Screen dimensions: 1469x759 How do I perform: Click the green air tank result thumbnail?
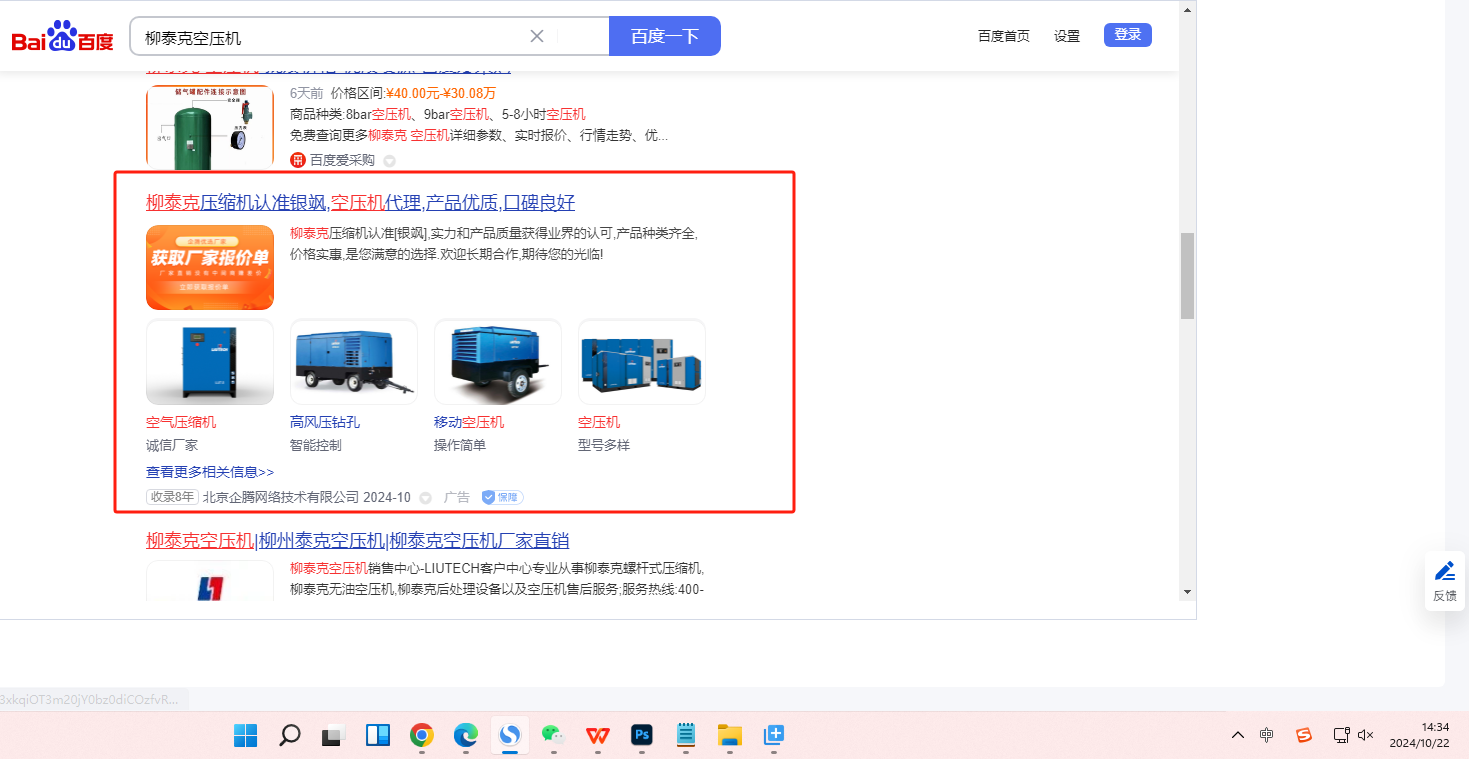click(210, 127)
